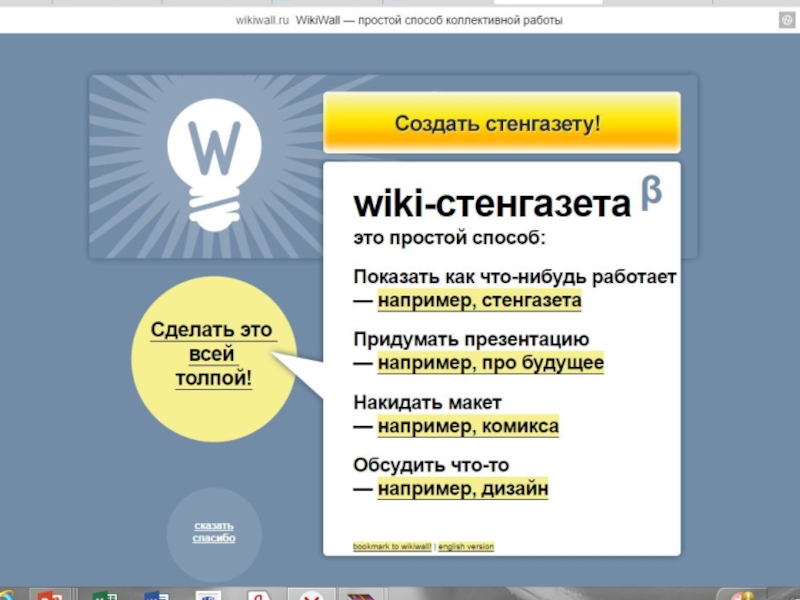This screenshot has height=600, width=800.
Task: Click the wiki-стенгазета heading
Action: tap(492, 204)
